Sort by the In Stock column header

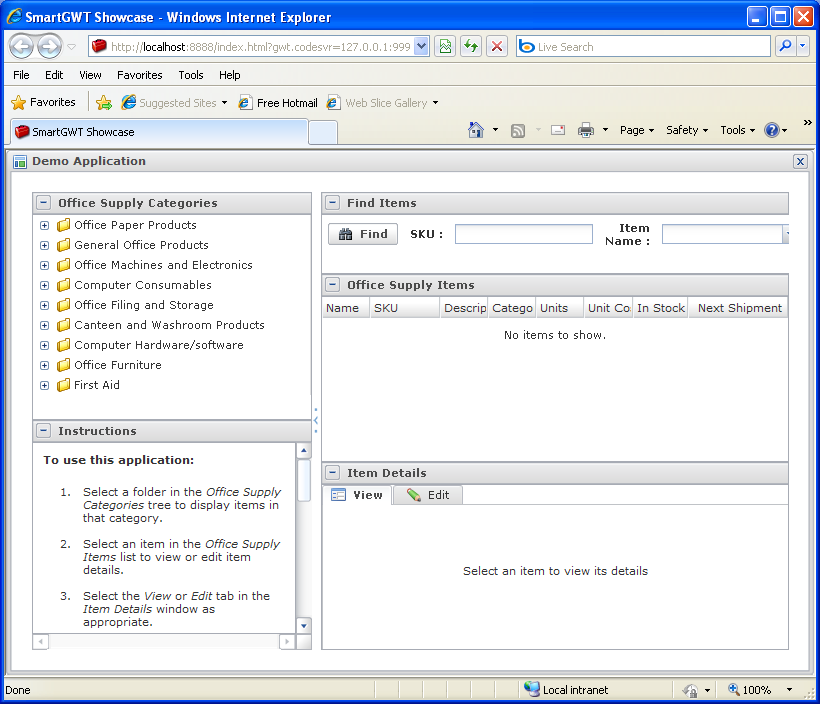coord(660,308)
